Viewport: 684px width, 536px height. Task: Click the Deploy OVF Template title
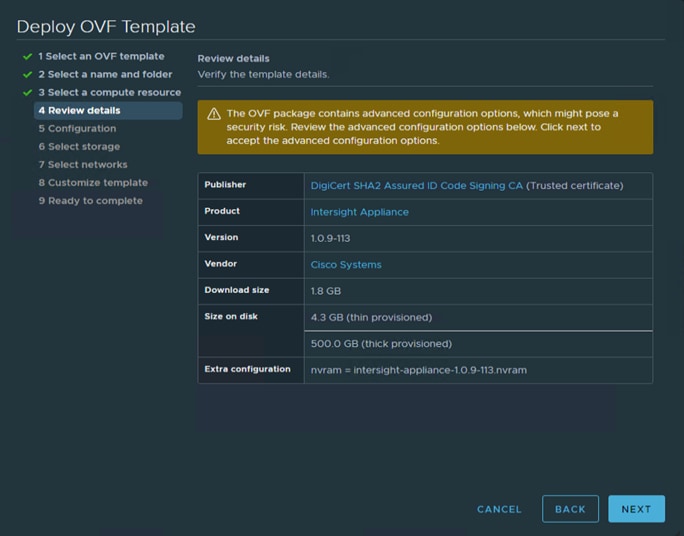[x=106, y=26]
